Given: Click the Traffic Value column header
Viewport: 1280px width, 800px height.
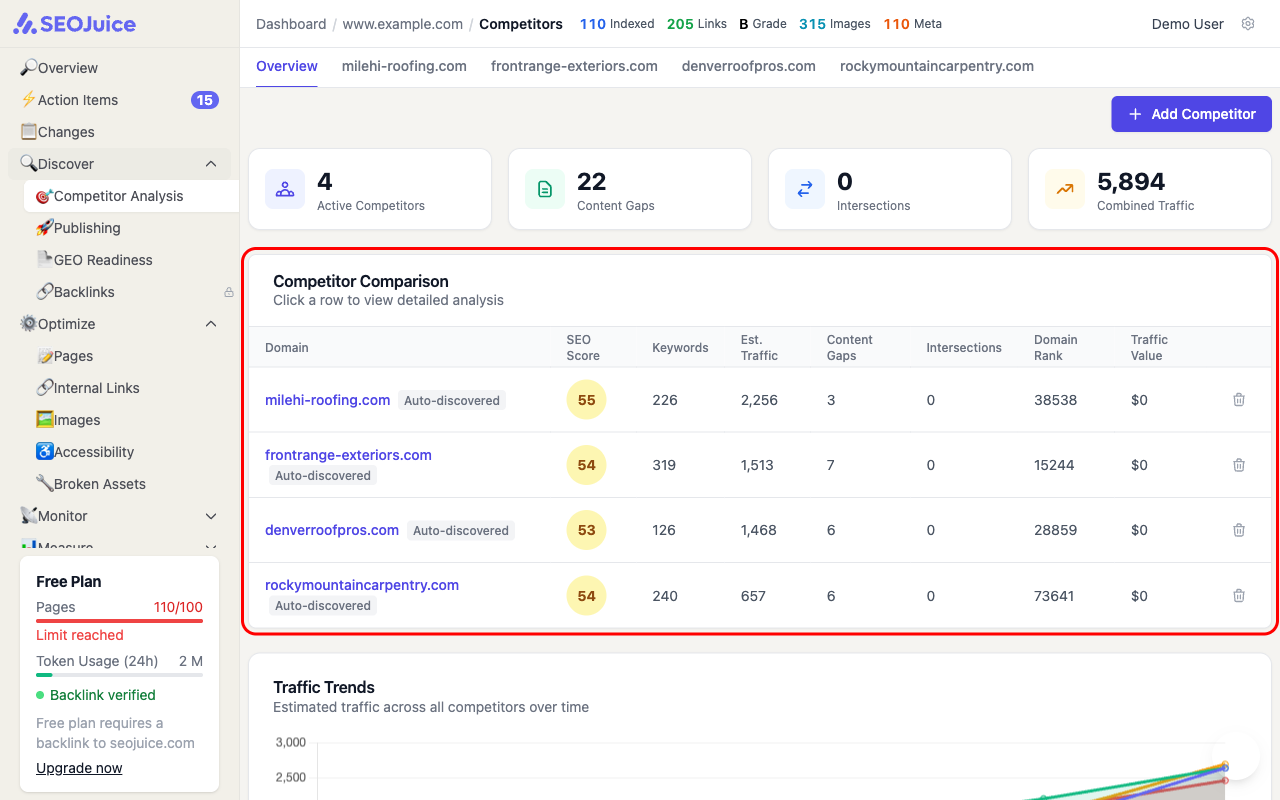Looking at the screenshot, I should pyautogui.click(x=1150, y=348).
